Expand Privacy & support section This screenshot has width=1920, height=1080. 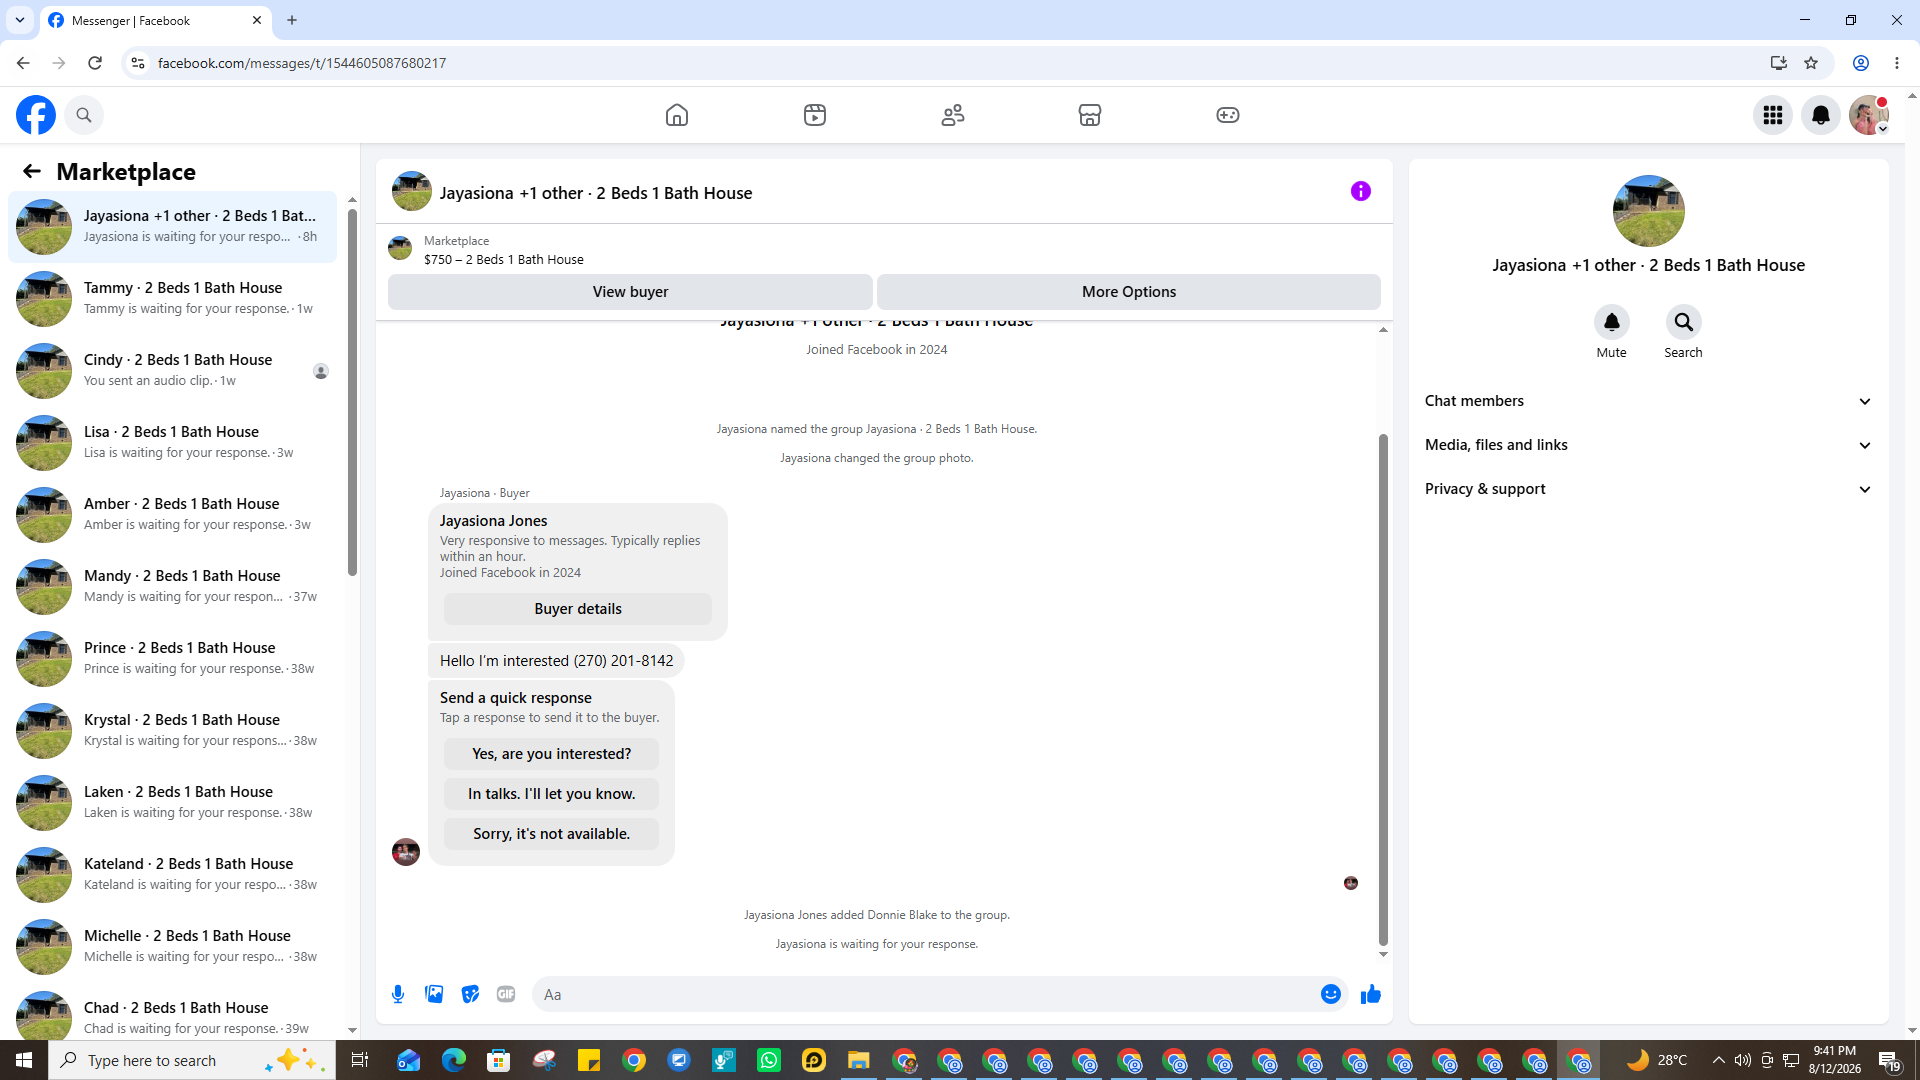1648,489
